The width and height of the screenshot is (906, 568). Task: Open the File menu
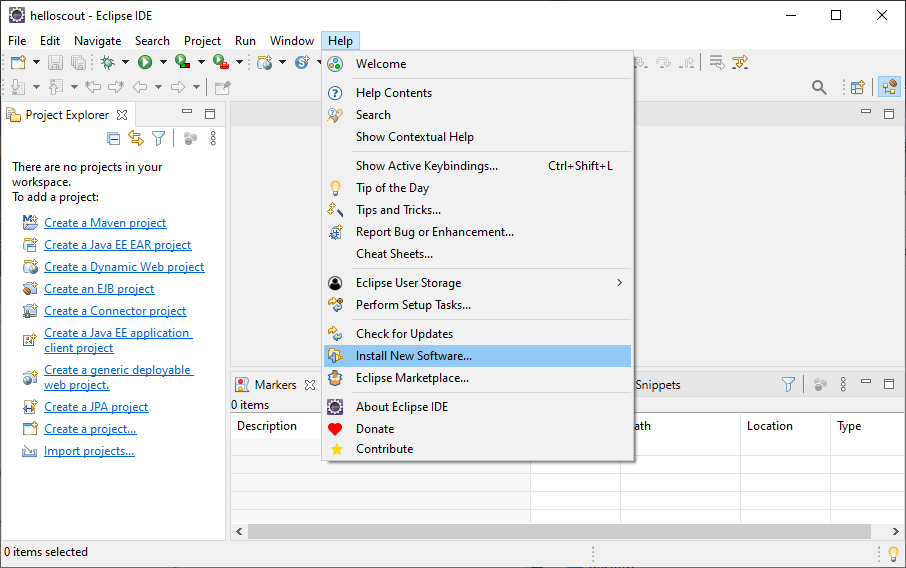pos(17,41)
